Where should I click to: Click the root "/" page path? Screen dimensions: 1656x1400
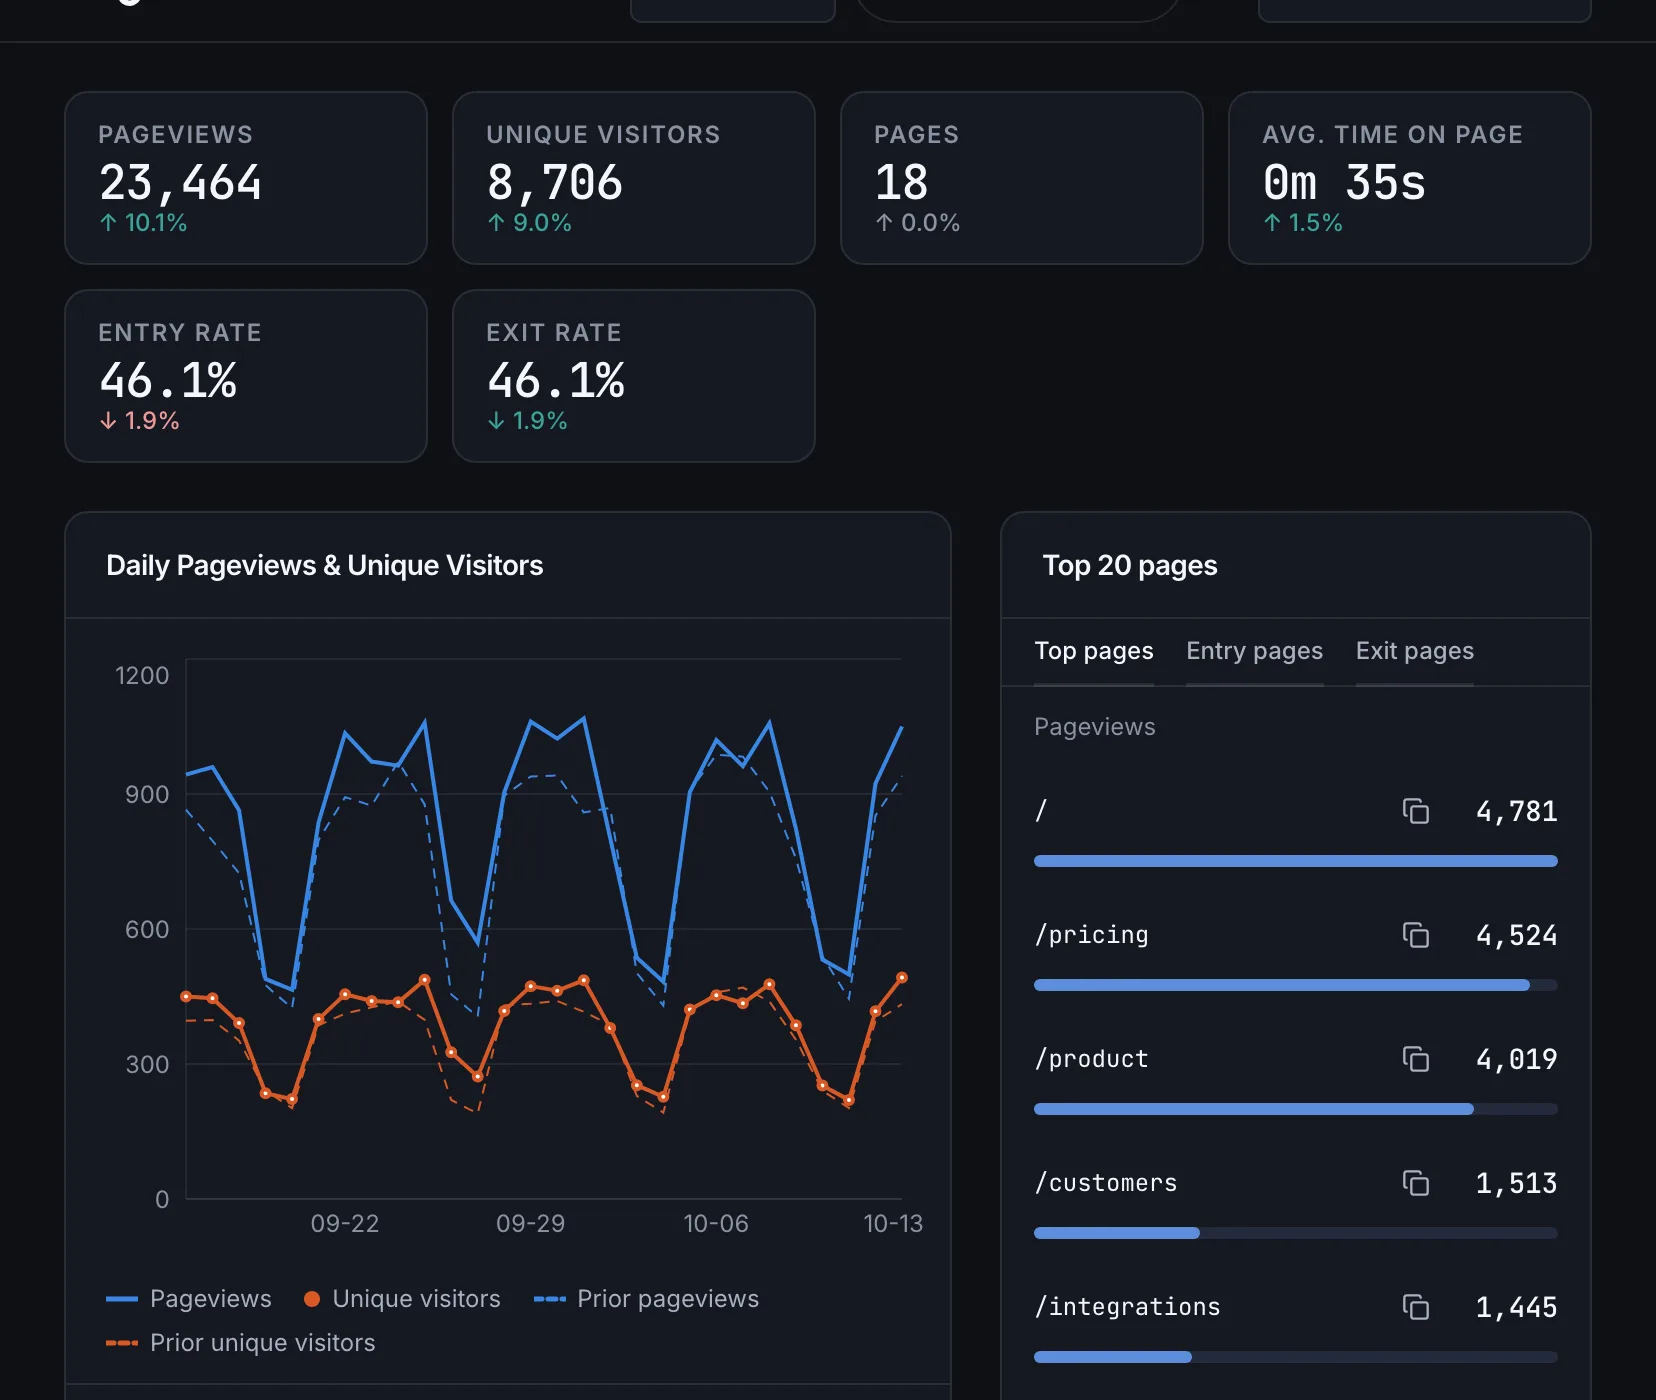point(1041,811)
